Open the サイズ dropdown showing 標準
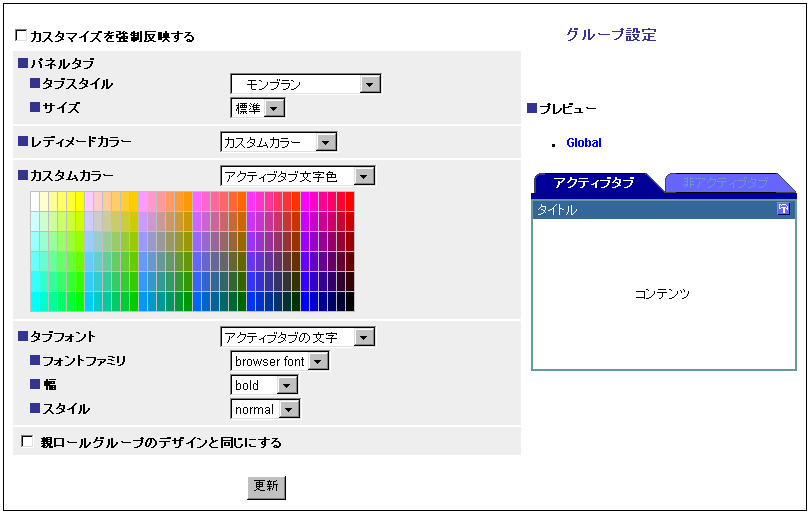Screen dimensions: 811x516 click(x=258, y=108)
